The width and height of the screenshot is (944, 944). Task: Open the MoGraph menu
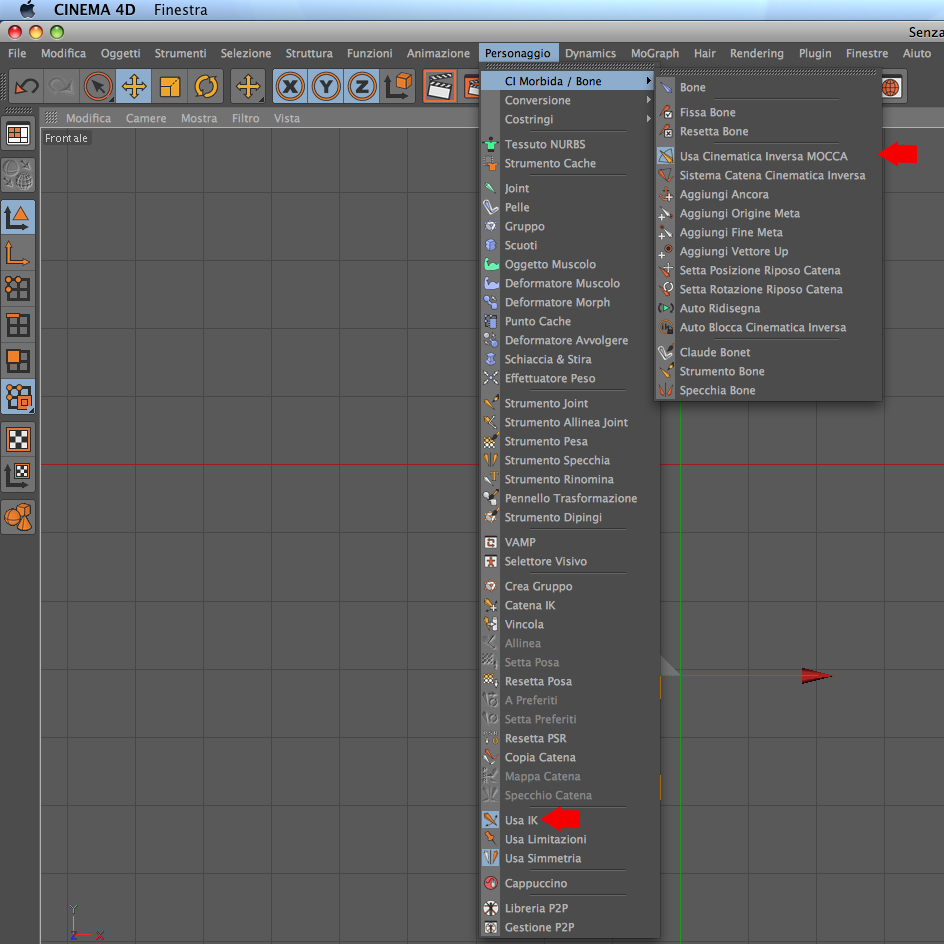[x=654, y=53]
